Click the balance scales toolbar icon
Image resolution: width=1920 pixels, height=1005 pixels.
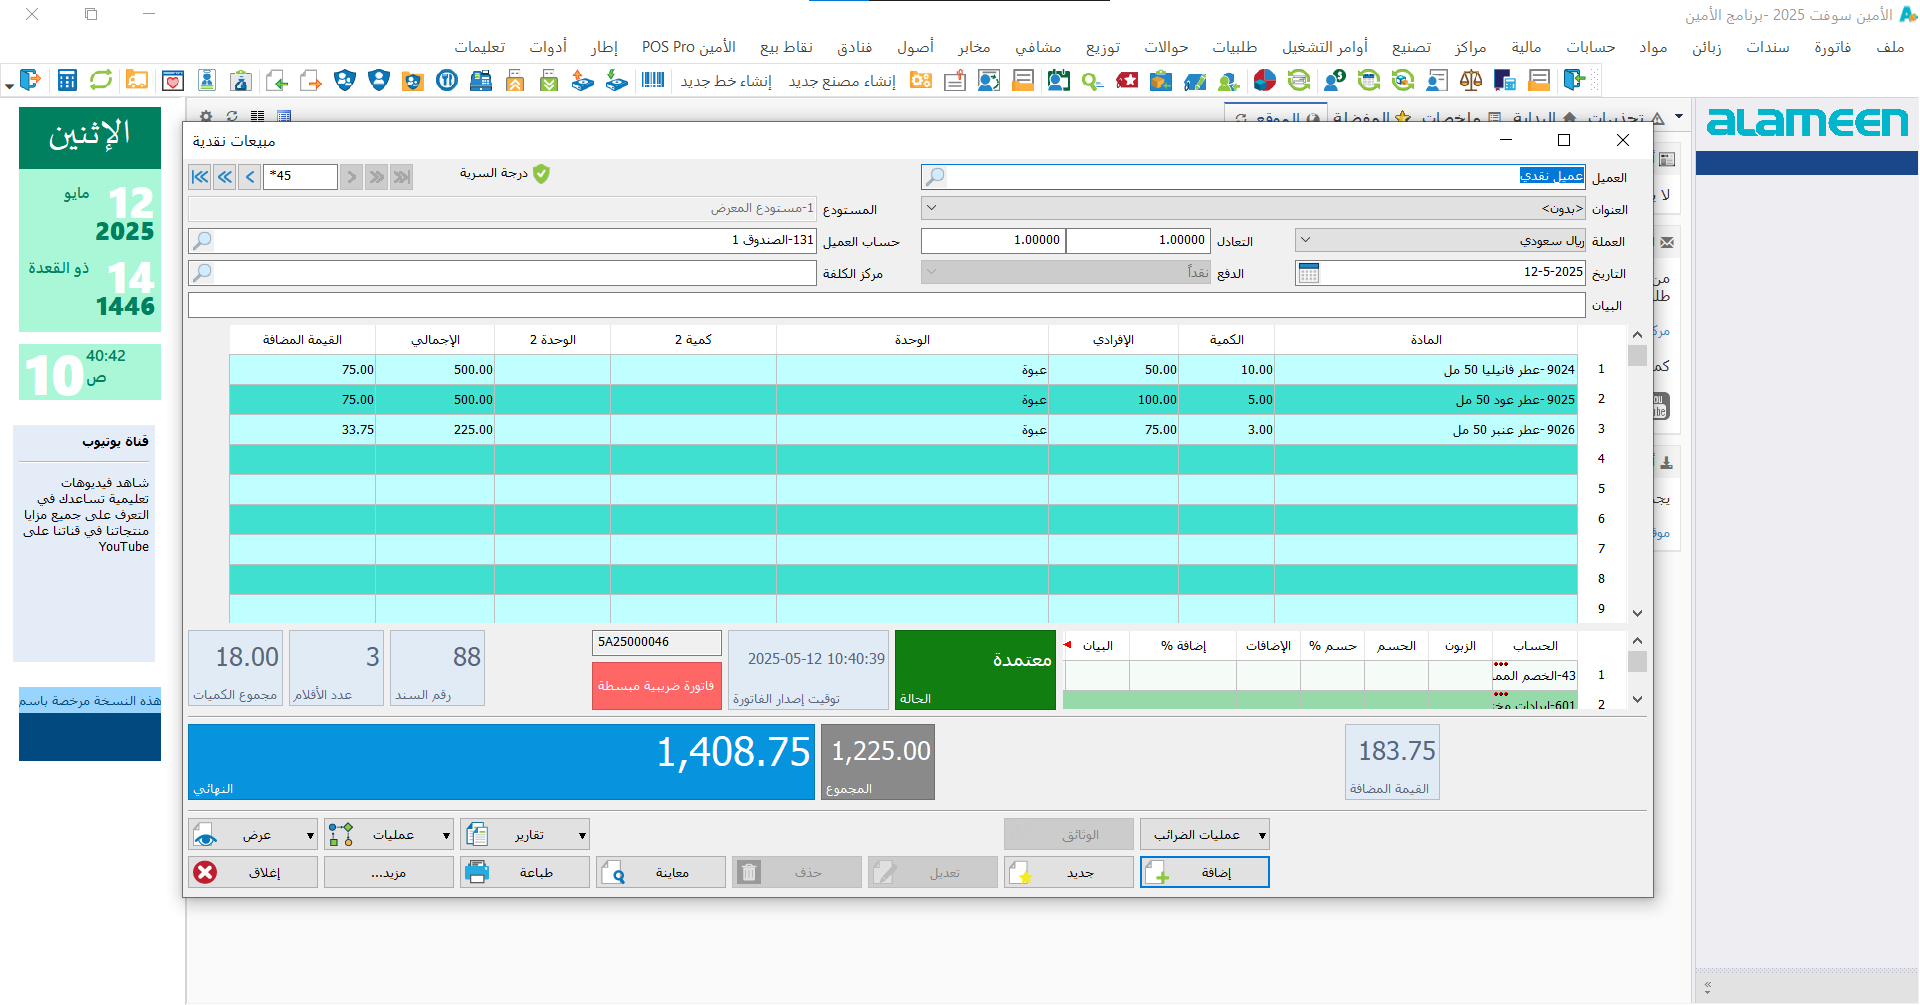[1470, 81]
